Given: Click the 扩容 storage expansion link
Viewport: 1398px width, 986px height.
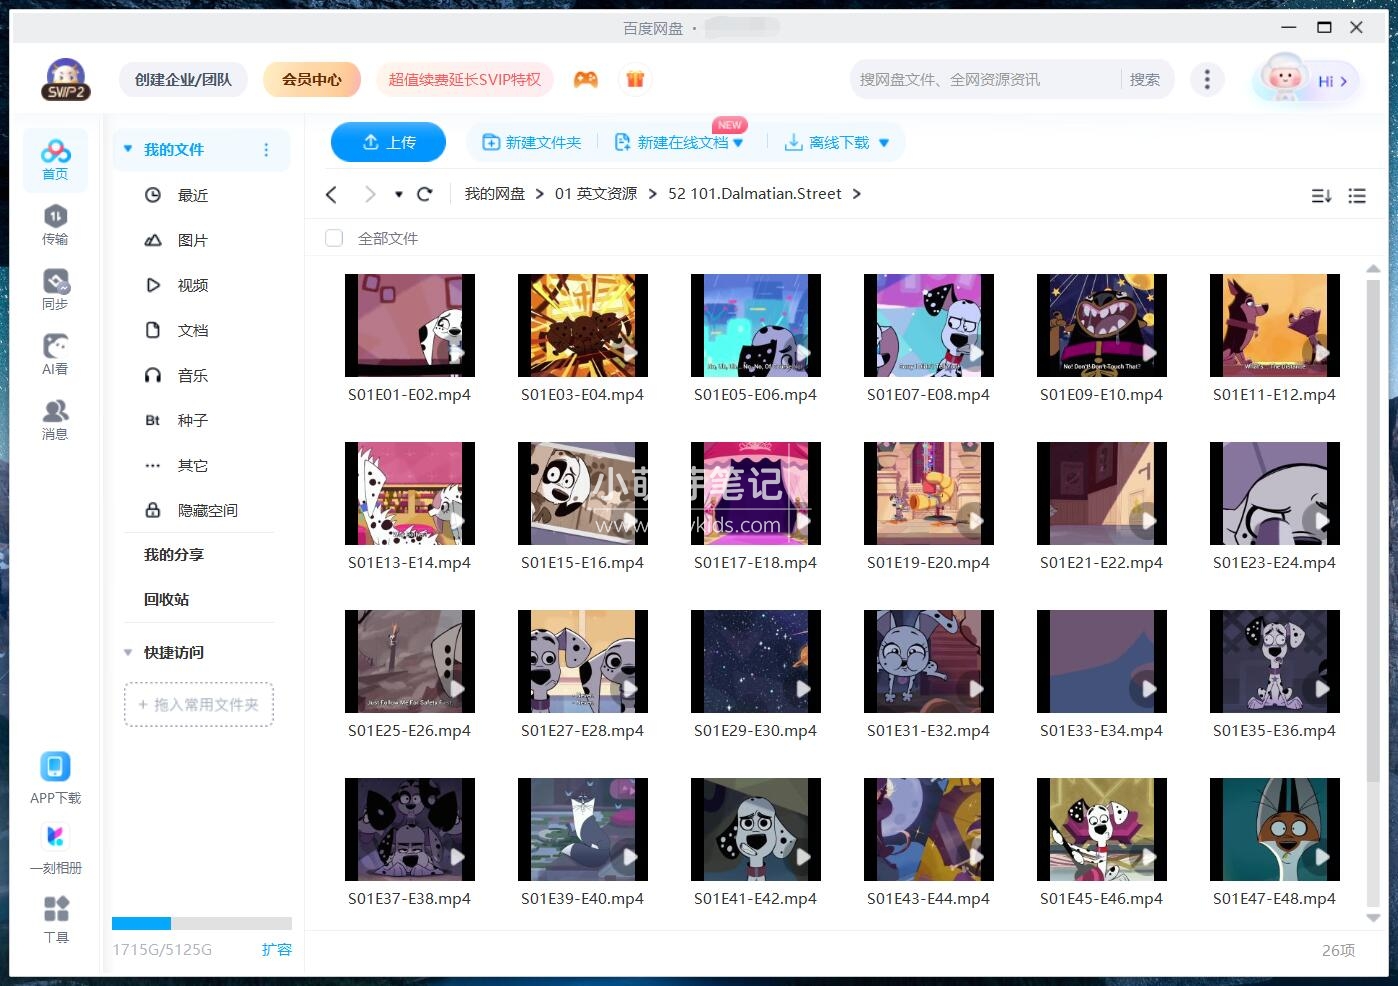Looking at the screenshot, I should (x=277, y=949).
